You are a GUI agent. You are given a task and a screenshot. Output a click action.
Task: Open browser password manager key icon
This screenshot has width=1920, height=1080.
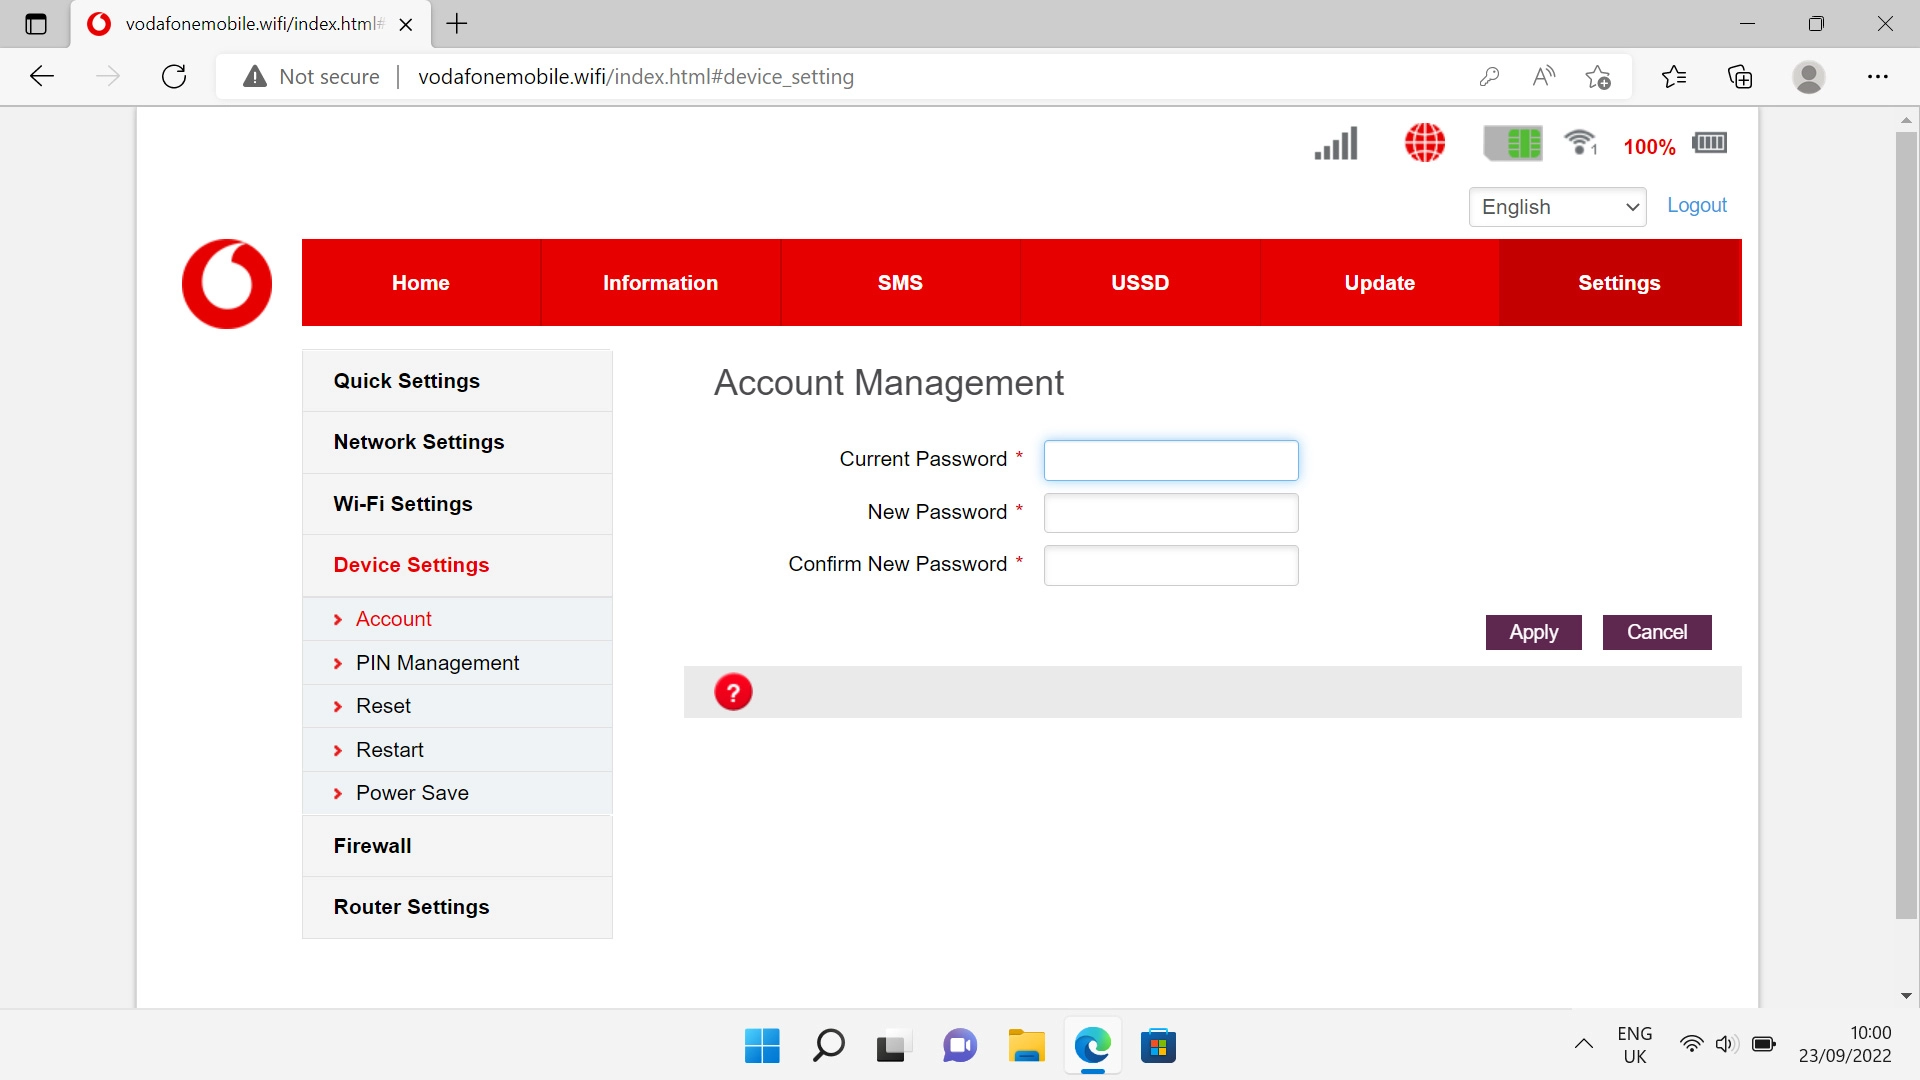click(1489, 77)
